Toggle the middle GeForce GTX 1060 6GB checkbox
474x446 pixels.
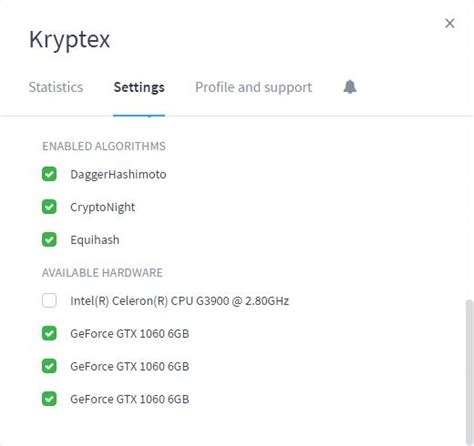49,366
